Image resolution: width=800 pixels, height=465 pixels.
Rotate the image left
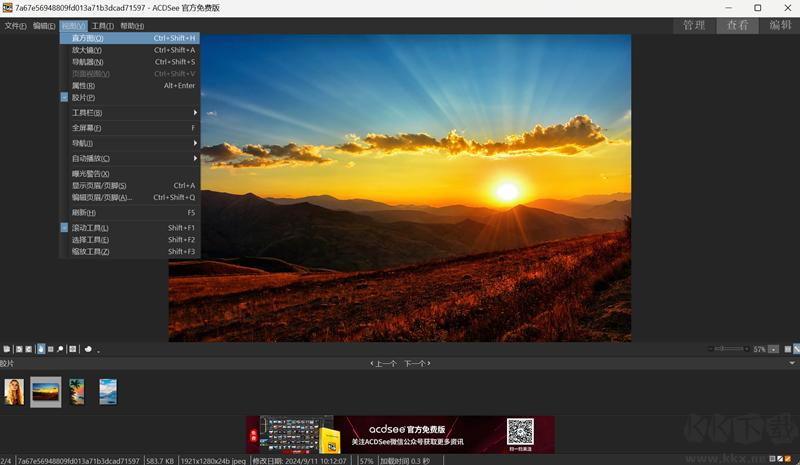[19, 349]
